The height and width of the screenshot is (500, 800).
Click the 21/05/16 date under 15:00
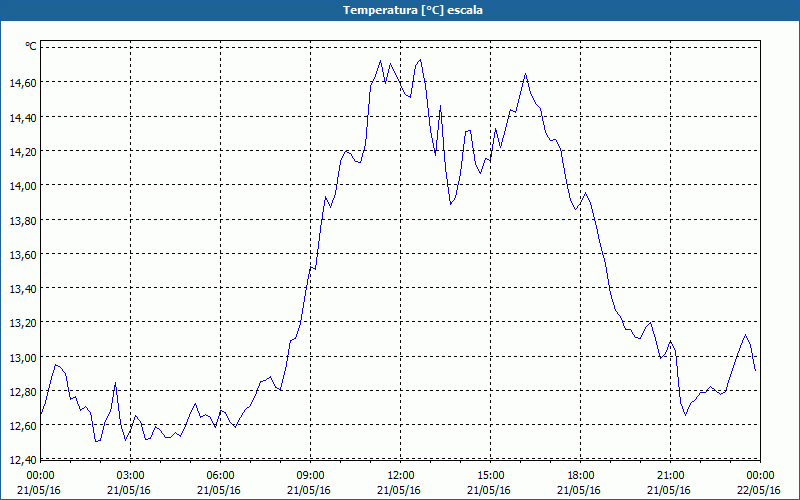click(x=489, y=490)
